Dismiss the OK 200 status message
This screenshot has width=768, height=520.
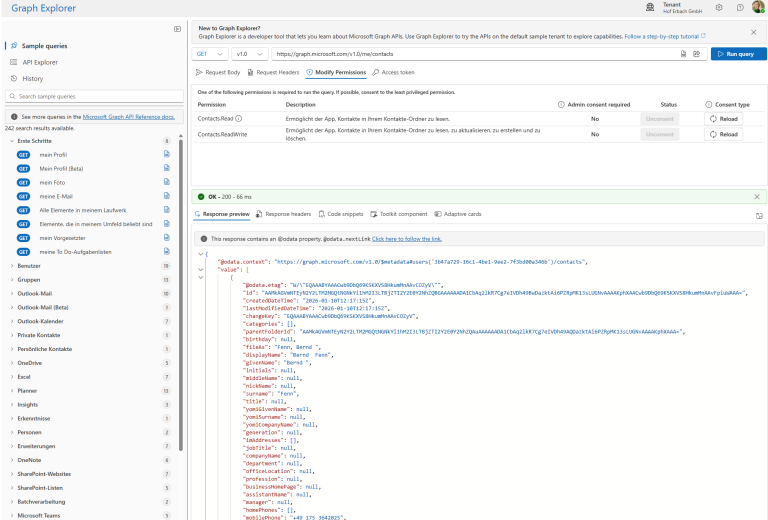point(757,197)
